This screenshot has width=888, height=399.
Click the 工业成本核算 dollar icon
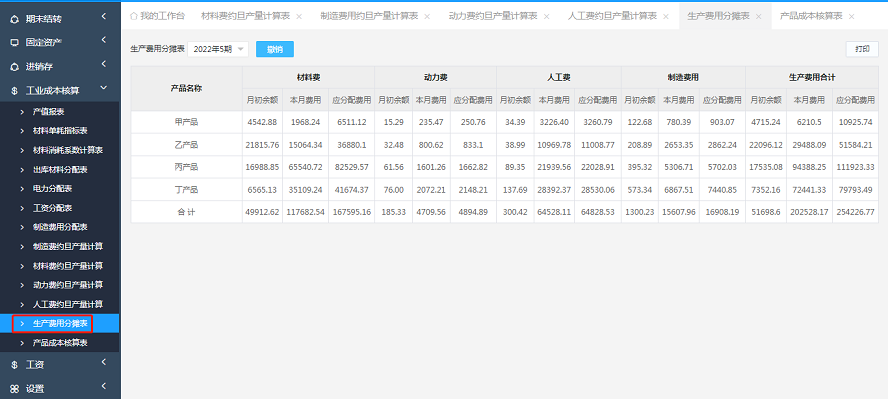[x=15, y=91]
